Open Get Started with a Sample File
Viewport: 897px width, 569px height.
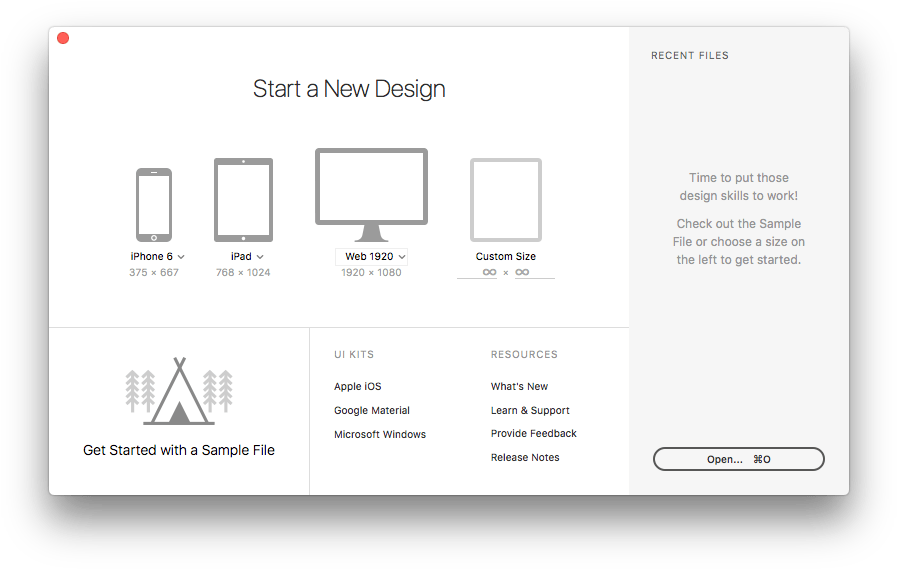[x=179, y=450]
